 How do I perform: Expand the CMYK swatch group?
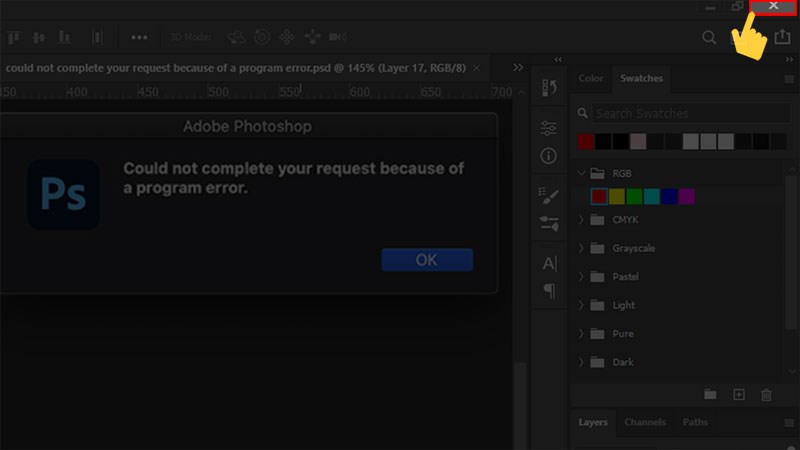(x=581, y=219)
